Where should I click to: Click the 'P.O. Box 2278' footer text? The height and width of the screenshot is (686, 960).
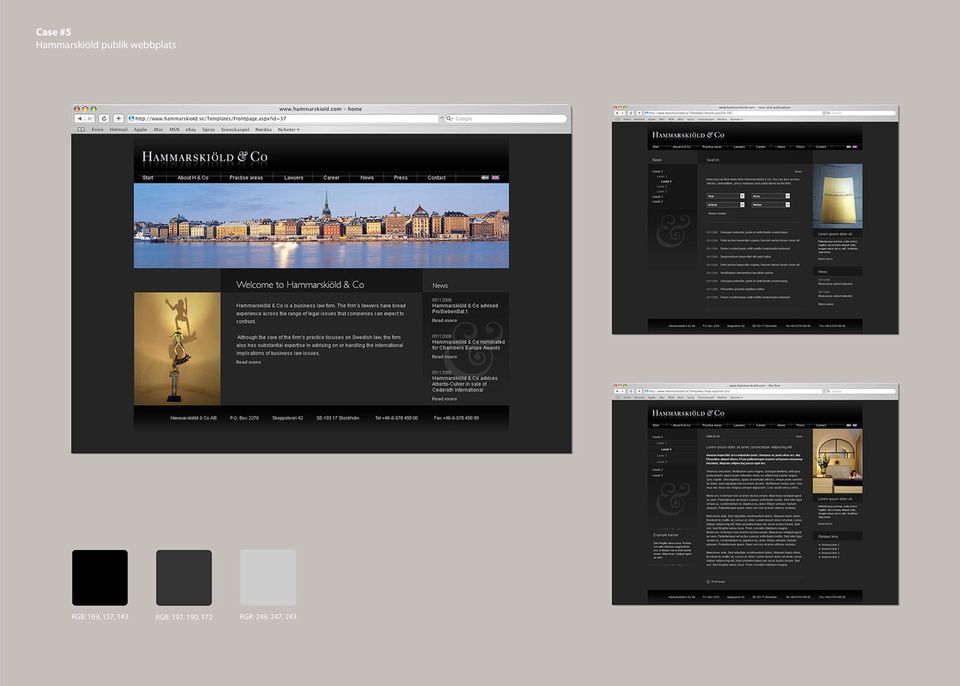pyautogui.click(x=244, y=418)
